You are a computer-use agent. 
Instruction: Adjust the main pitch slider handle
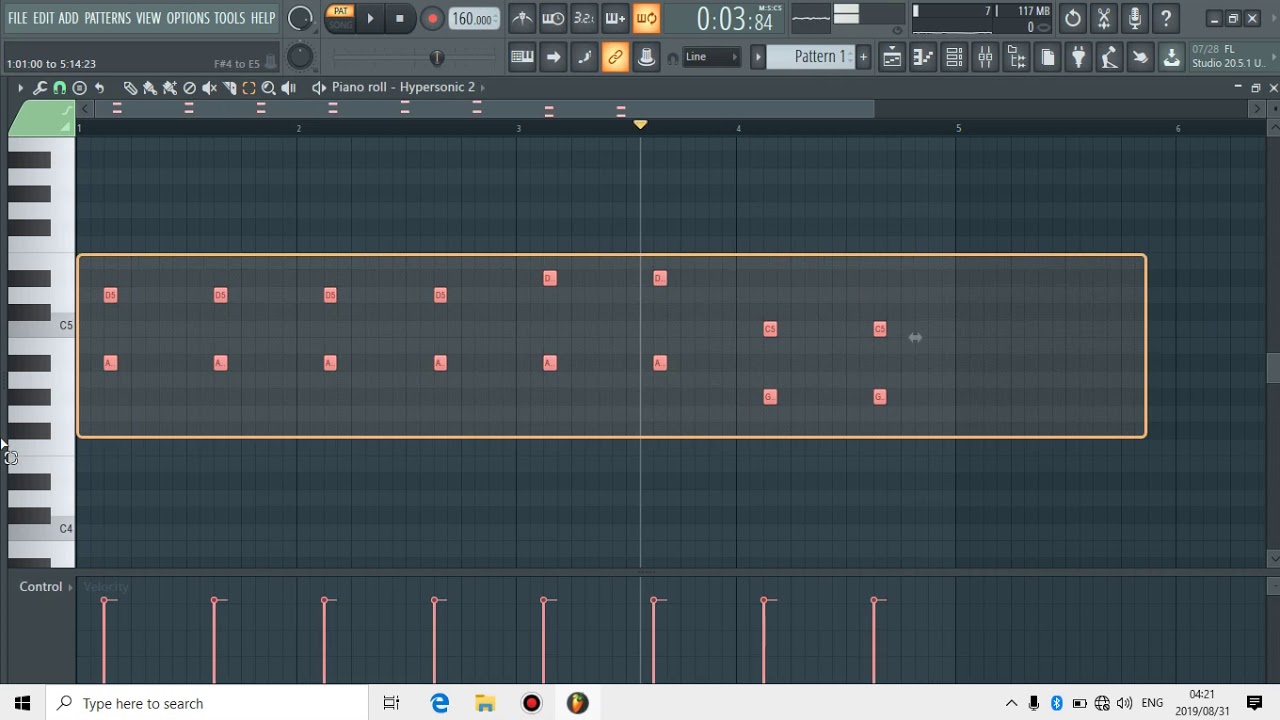tap(437, 58)
